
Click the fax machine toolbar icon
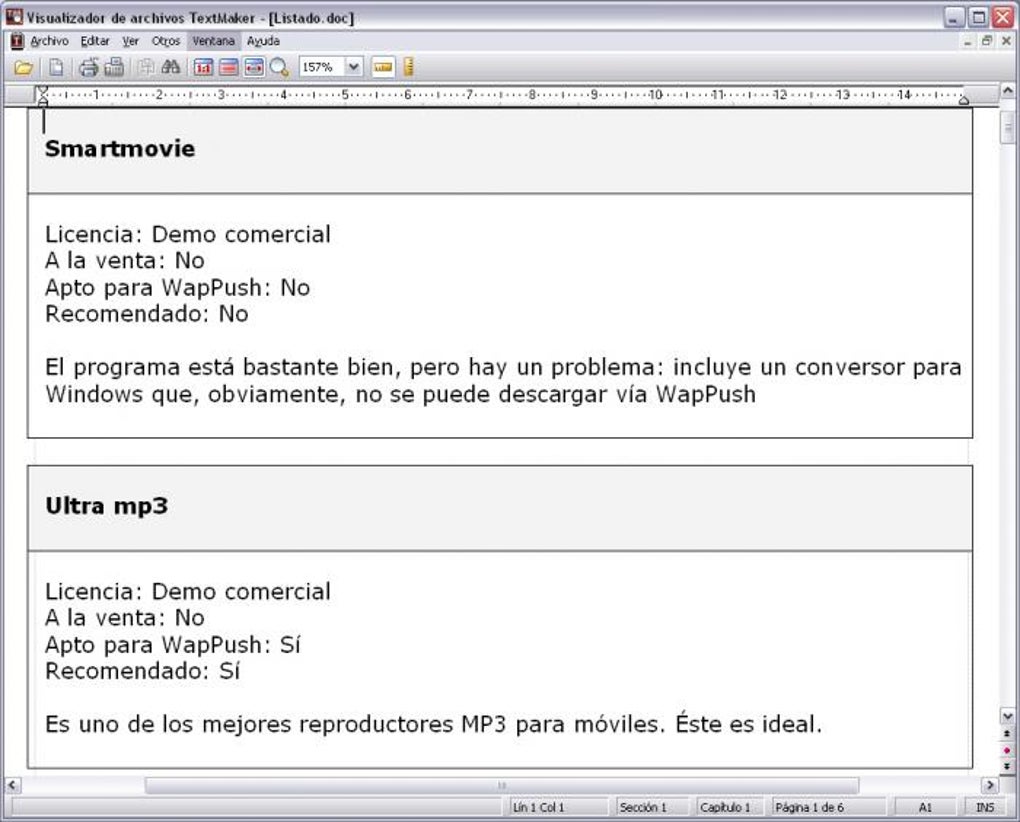[x=114, y=67]
